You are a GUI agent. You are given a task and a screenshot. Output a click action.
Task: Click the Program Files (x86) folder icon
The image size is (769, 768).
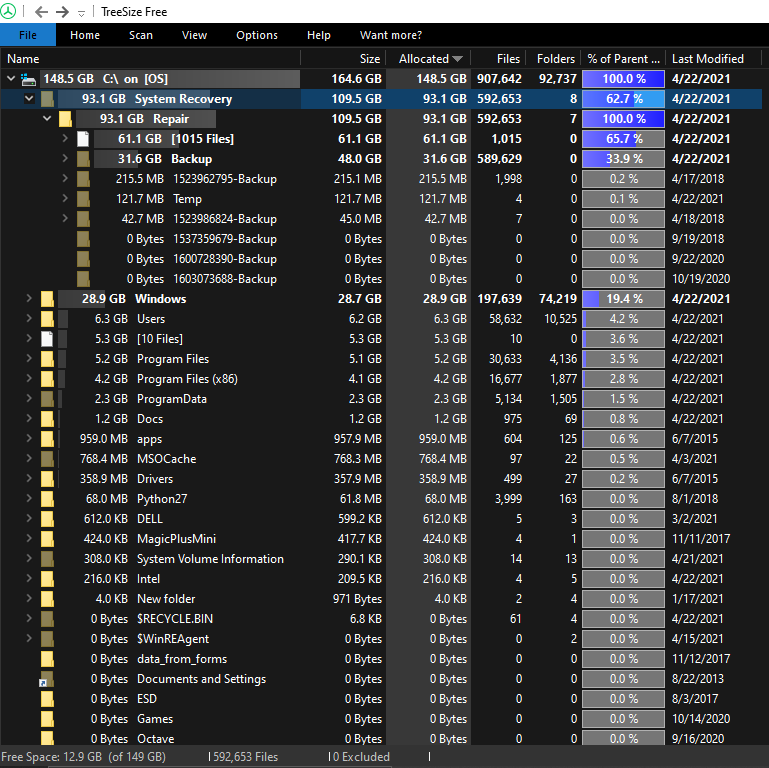pos(48,379)
